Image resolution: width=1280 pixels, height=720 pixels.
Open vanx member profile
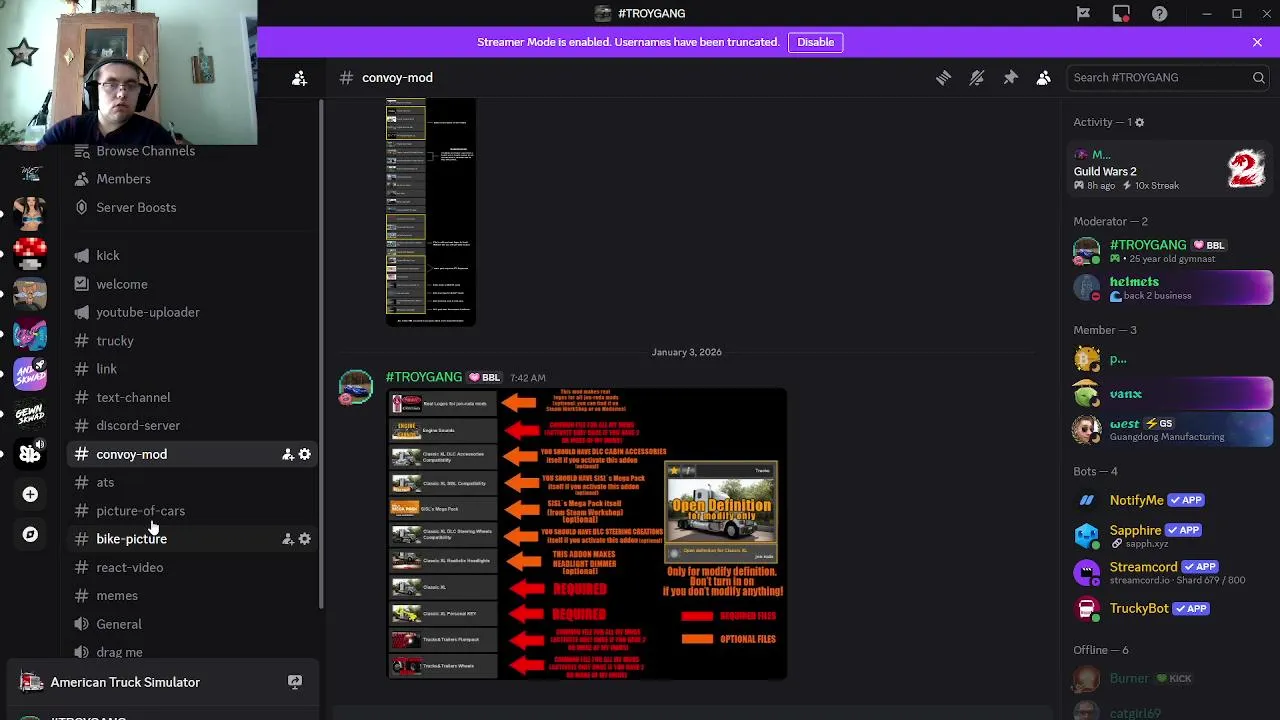(1170, 394)
